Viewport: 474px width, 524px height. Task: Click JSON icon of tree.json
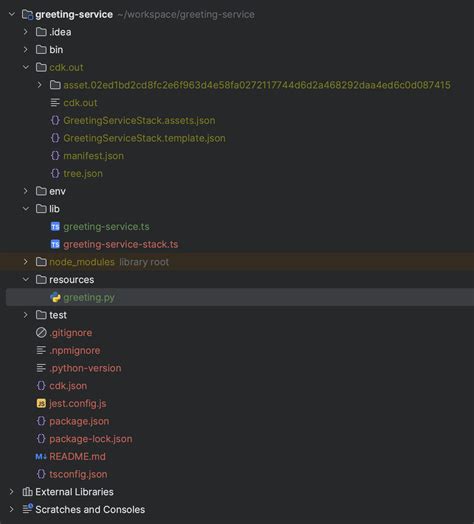[55, 173]
